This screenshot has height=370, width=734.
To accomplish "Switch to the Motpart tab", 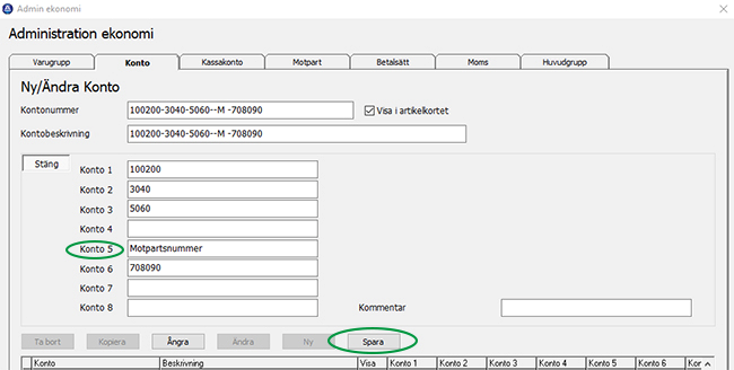I will 308,62.
